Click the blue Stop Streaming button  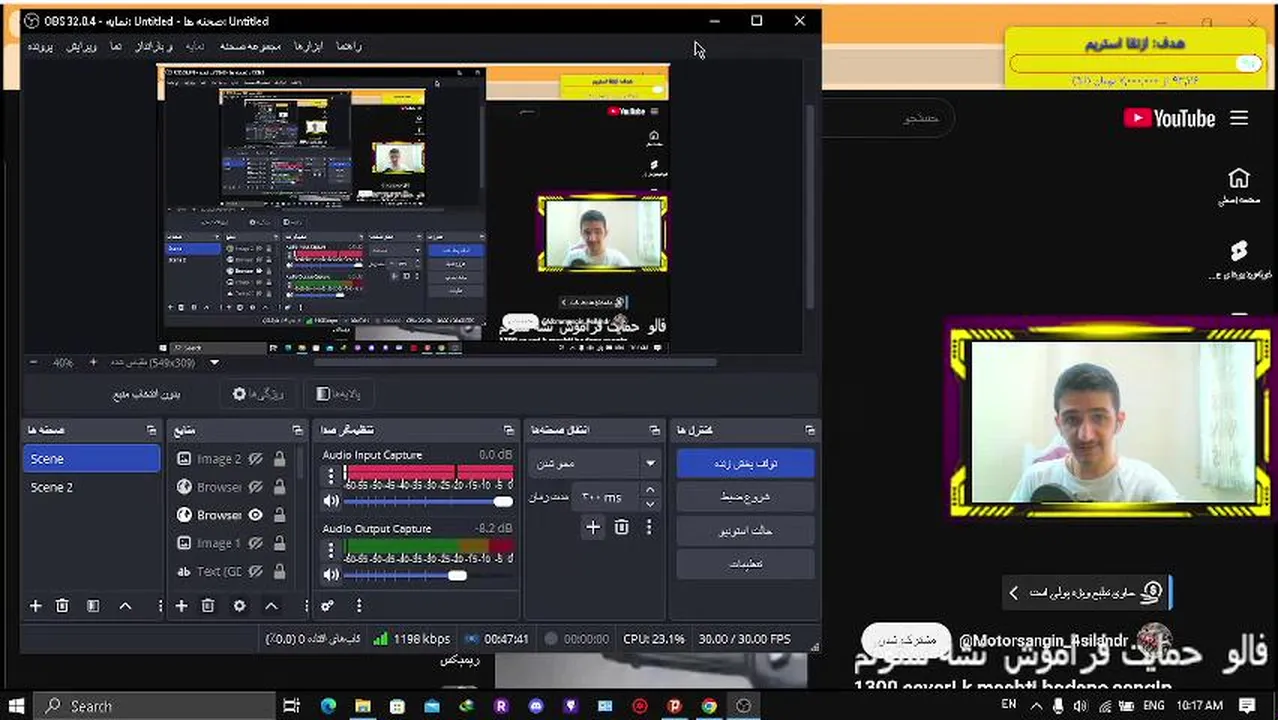[x=745, y=464]
